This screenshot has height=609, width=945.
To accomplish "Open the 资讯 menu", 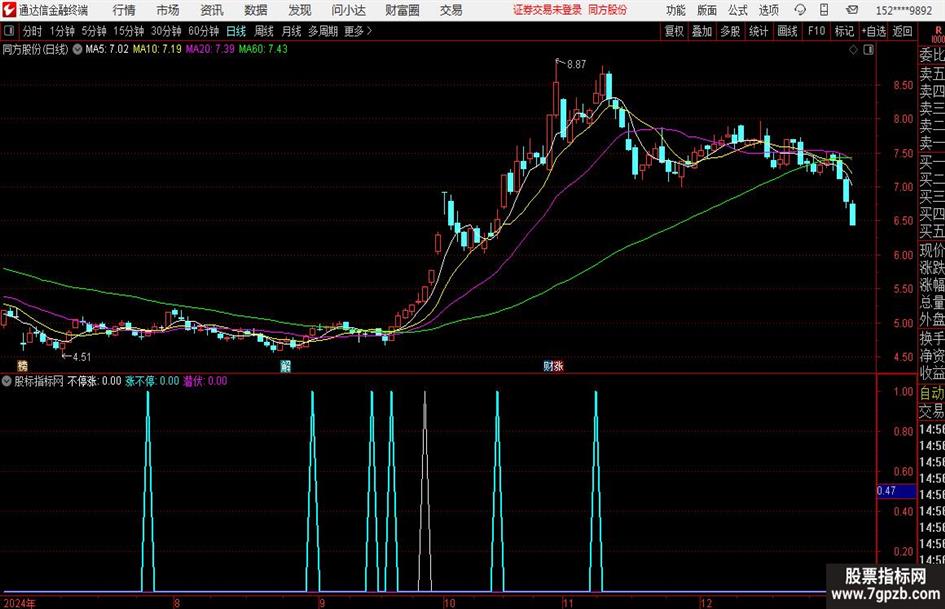I will click(212, 10).
